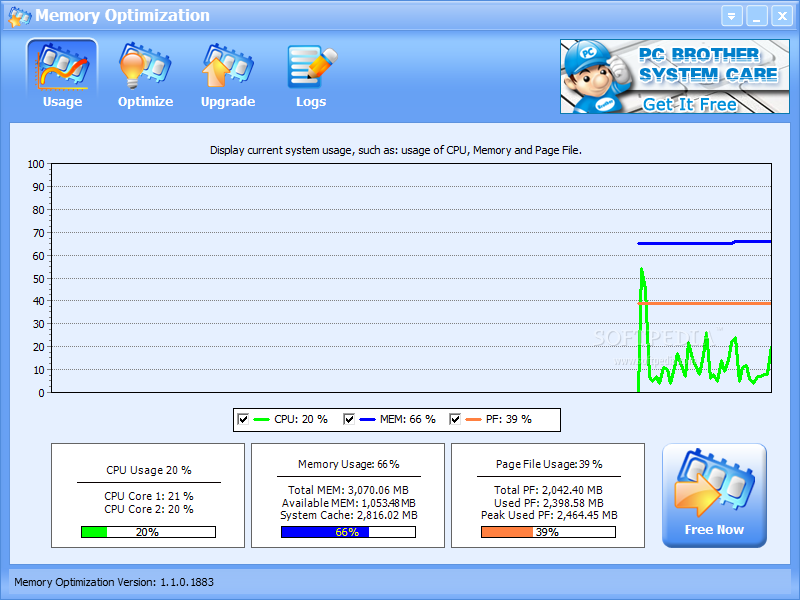Click the Memory Optimization app icon in title bar
Viewport: 800px width, 600px height.
click(x=19, y=17)
